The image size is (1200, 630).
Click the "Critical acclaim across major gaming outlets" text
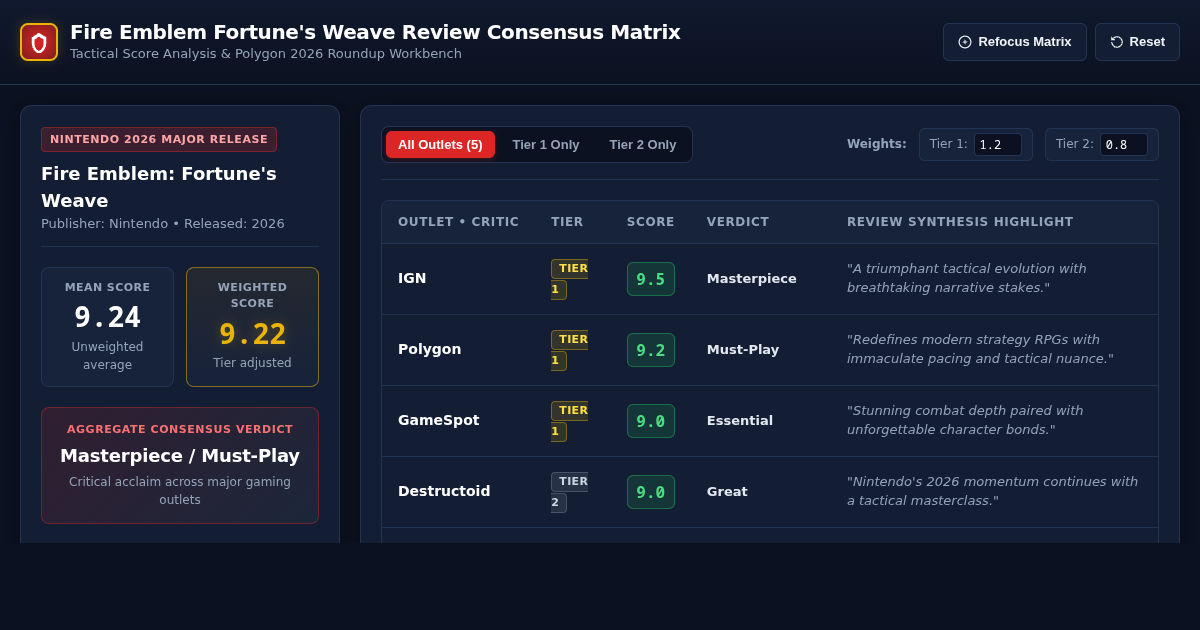click(x=180, y=491)
